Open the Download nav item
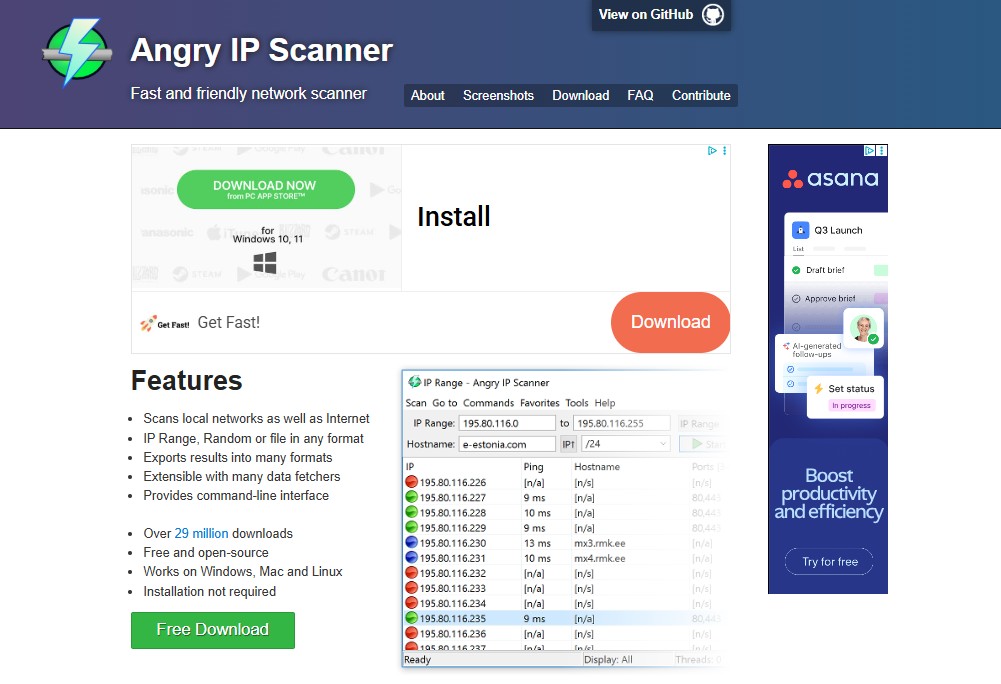Viewport: 1001px width, 684px height. 580,96
